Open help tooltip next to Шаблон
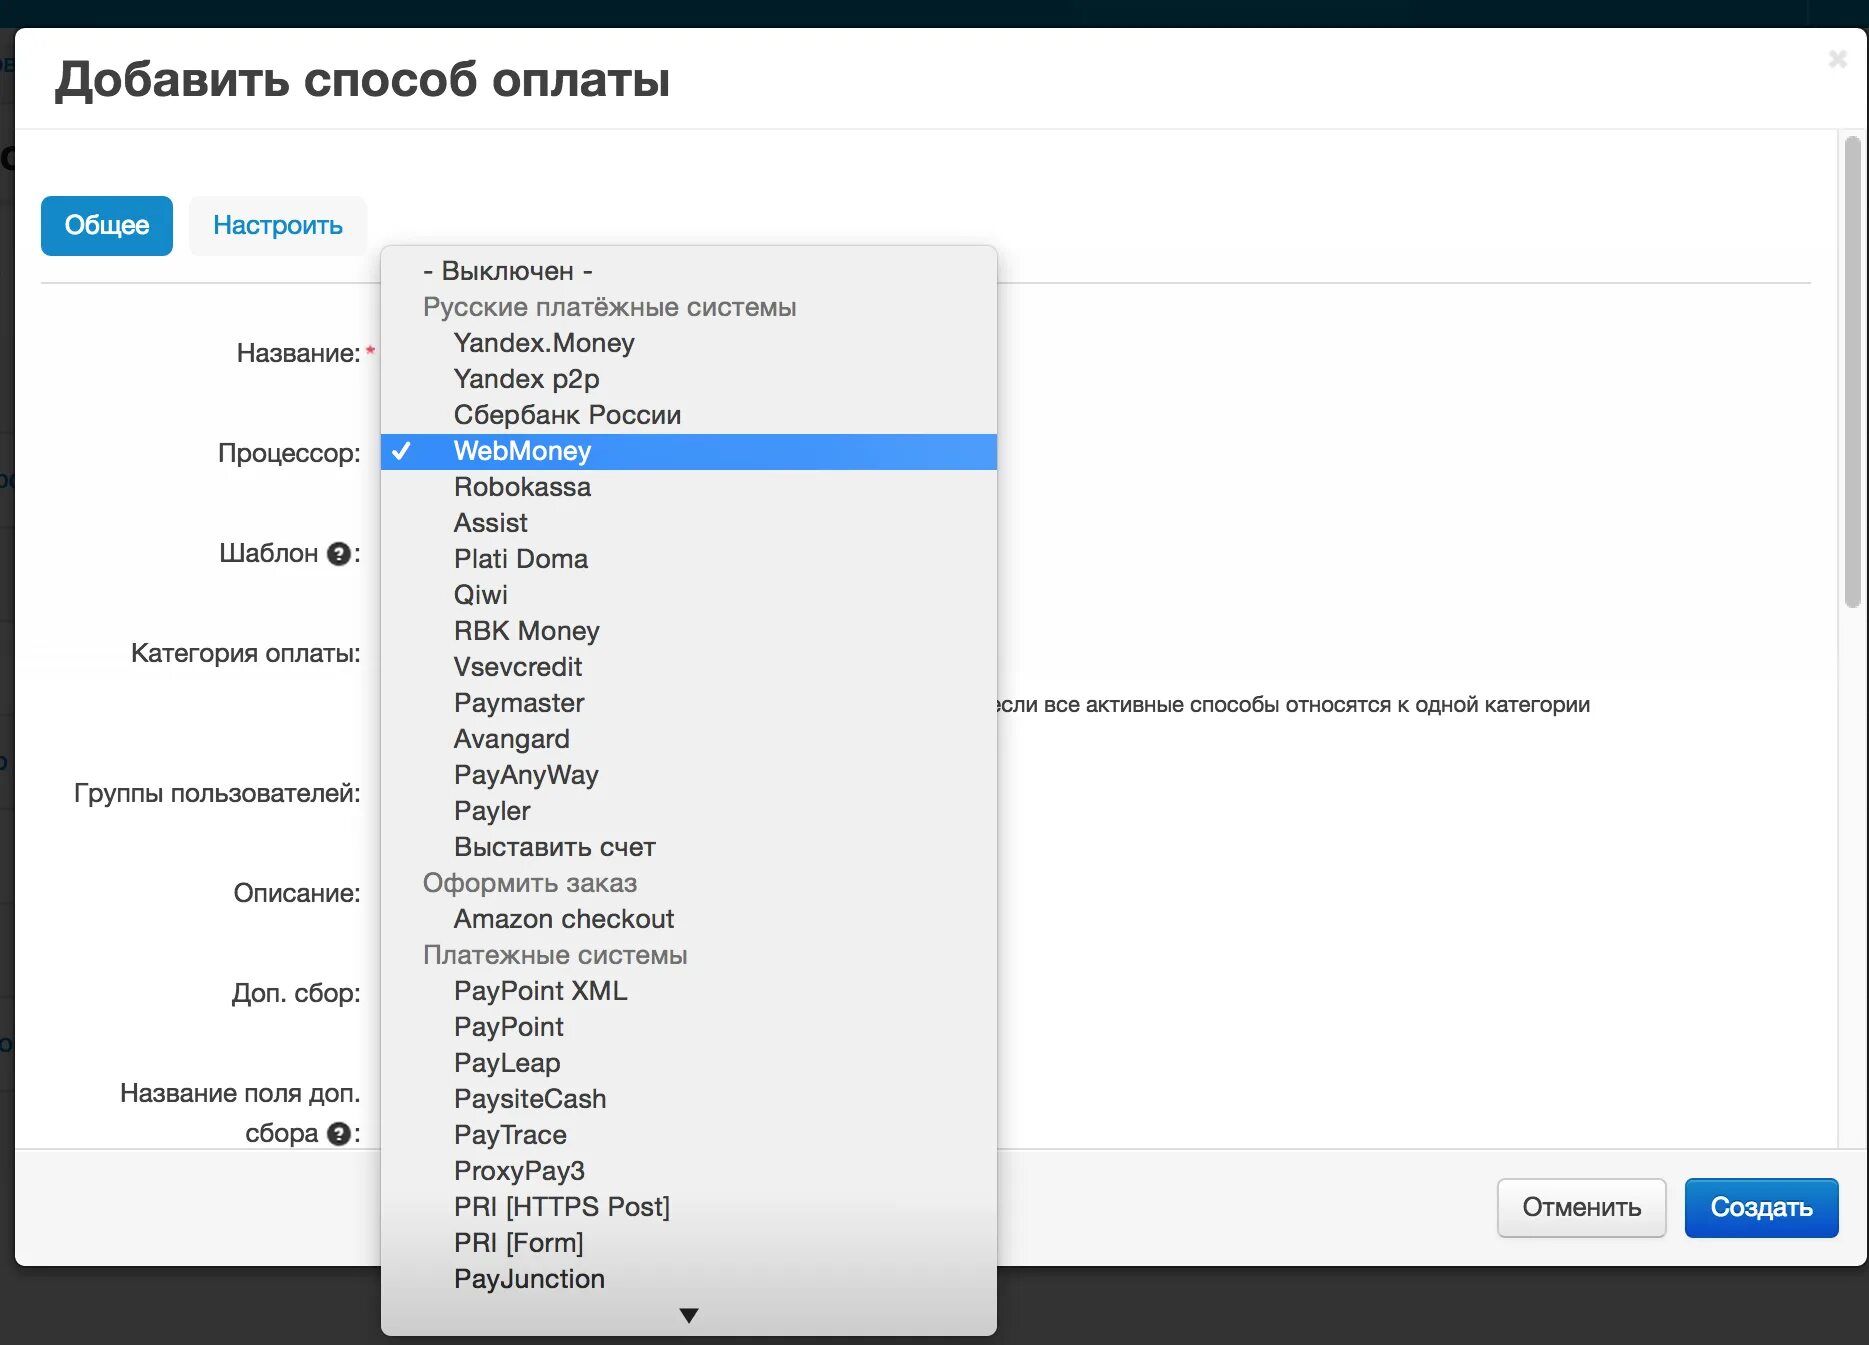 [339, 554]
